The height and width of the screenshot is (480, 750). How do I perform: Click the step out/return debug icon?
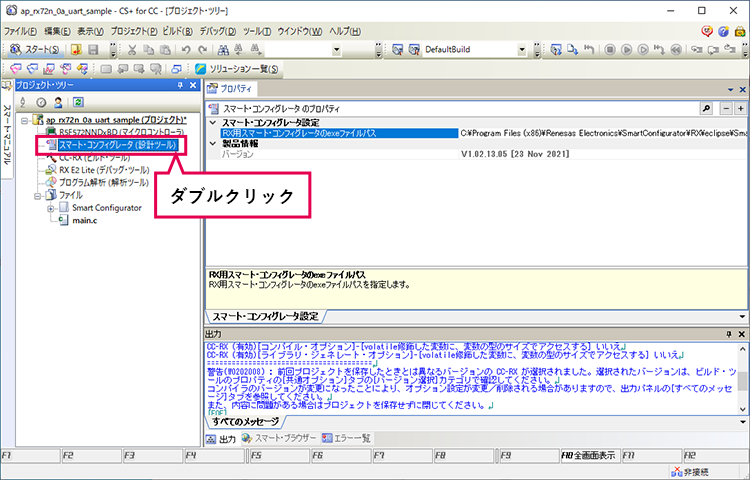[x=730, y=49]
